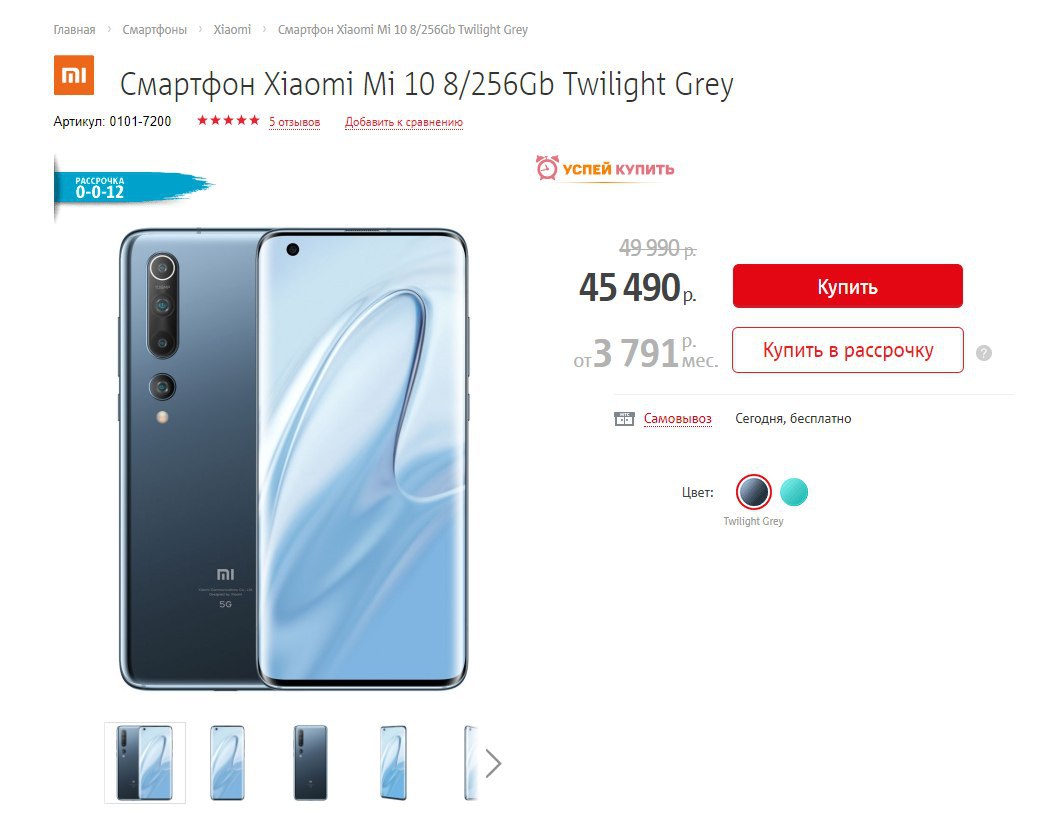
Task: Click the Купить в рассрочку button
Action: pyautogui.click(x=848, y=350)
